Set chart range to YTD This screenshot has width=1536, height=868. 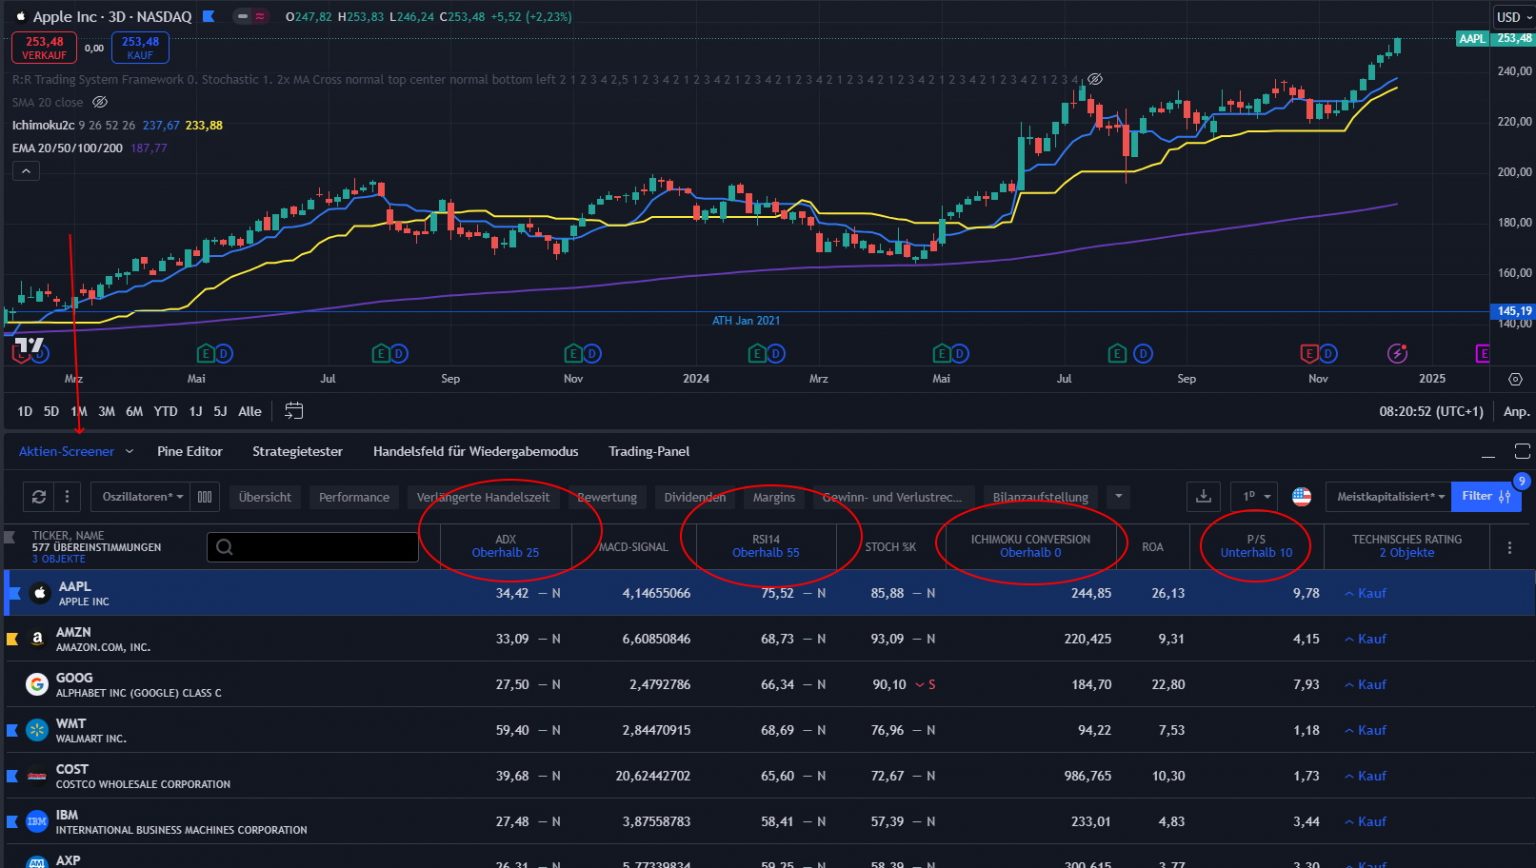[165, 411]
